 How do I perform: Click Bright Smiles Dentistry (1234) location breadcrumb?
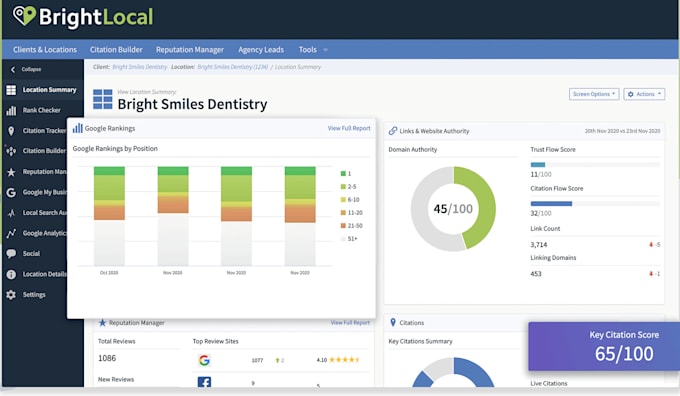232,67
